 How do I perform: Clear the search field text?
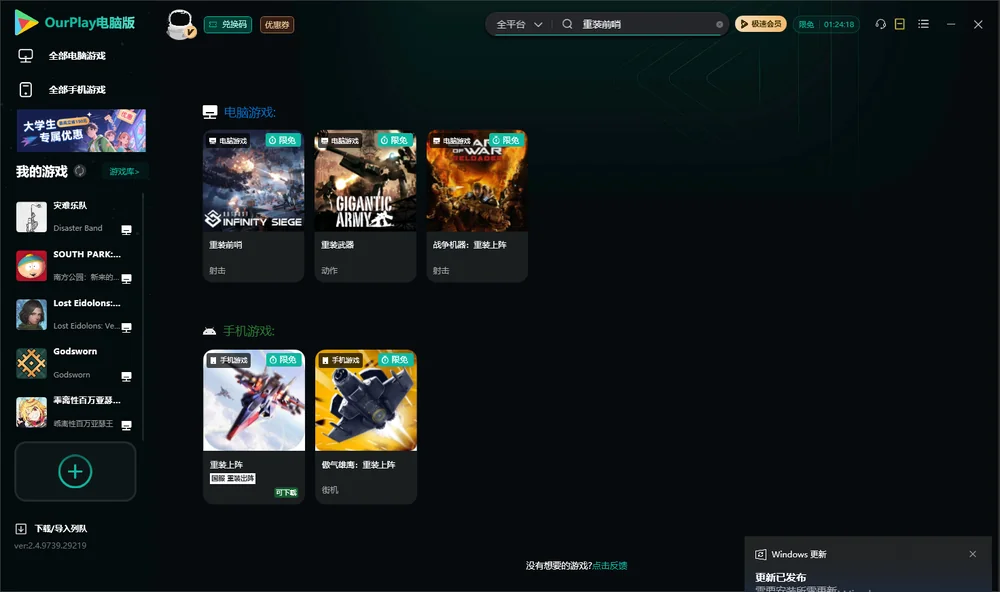pos(719,24)
